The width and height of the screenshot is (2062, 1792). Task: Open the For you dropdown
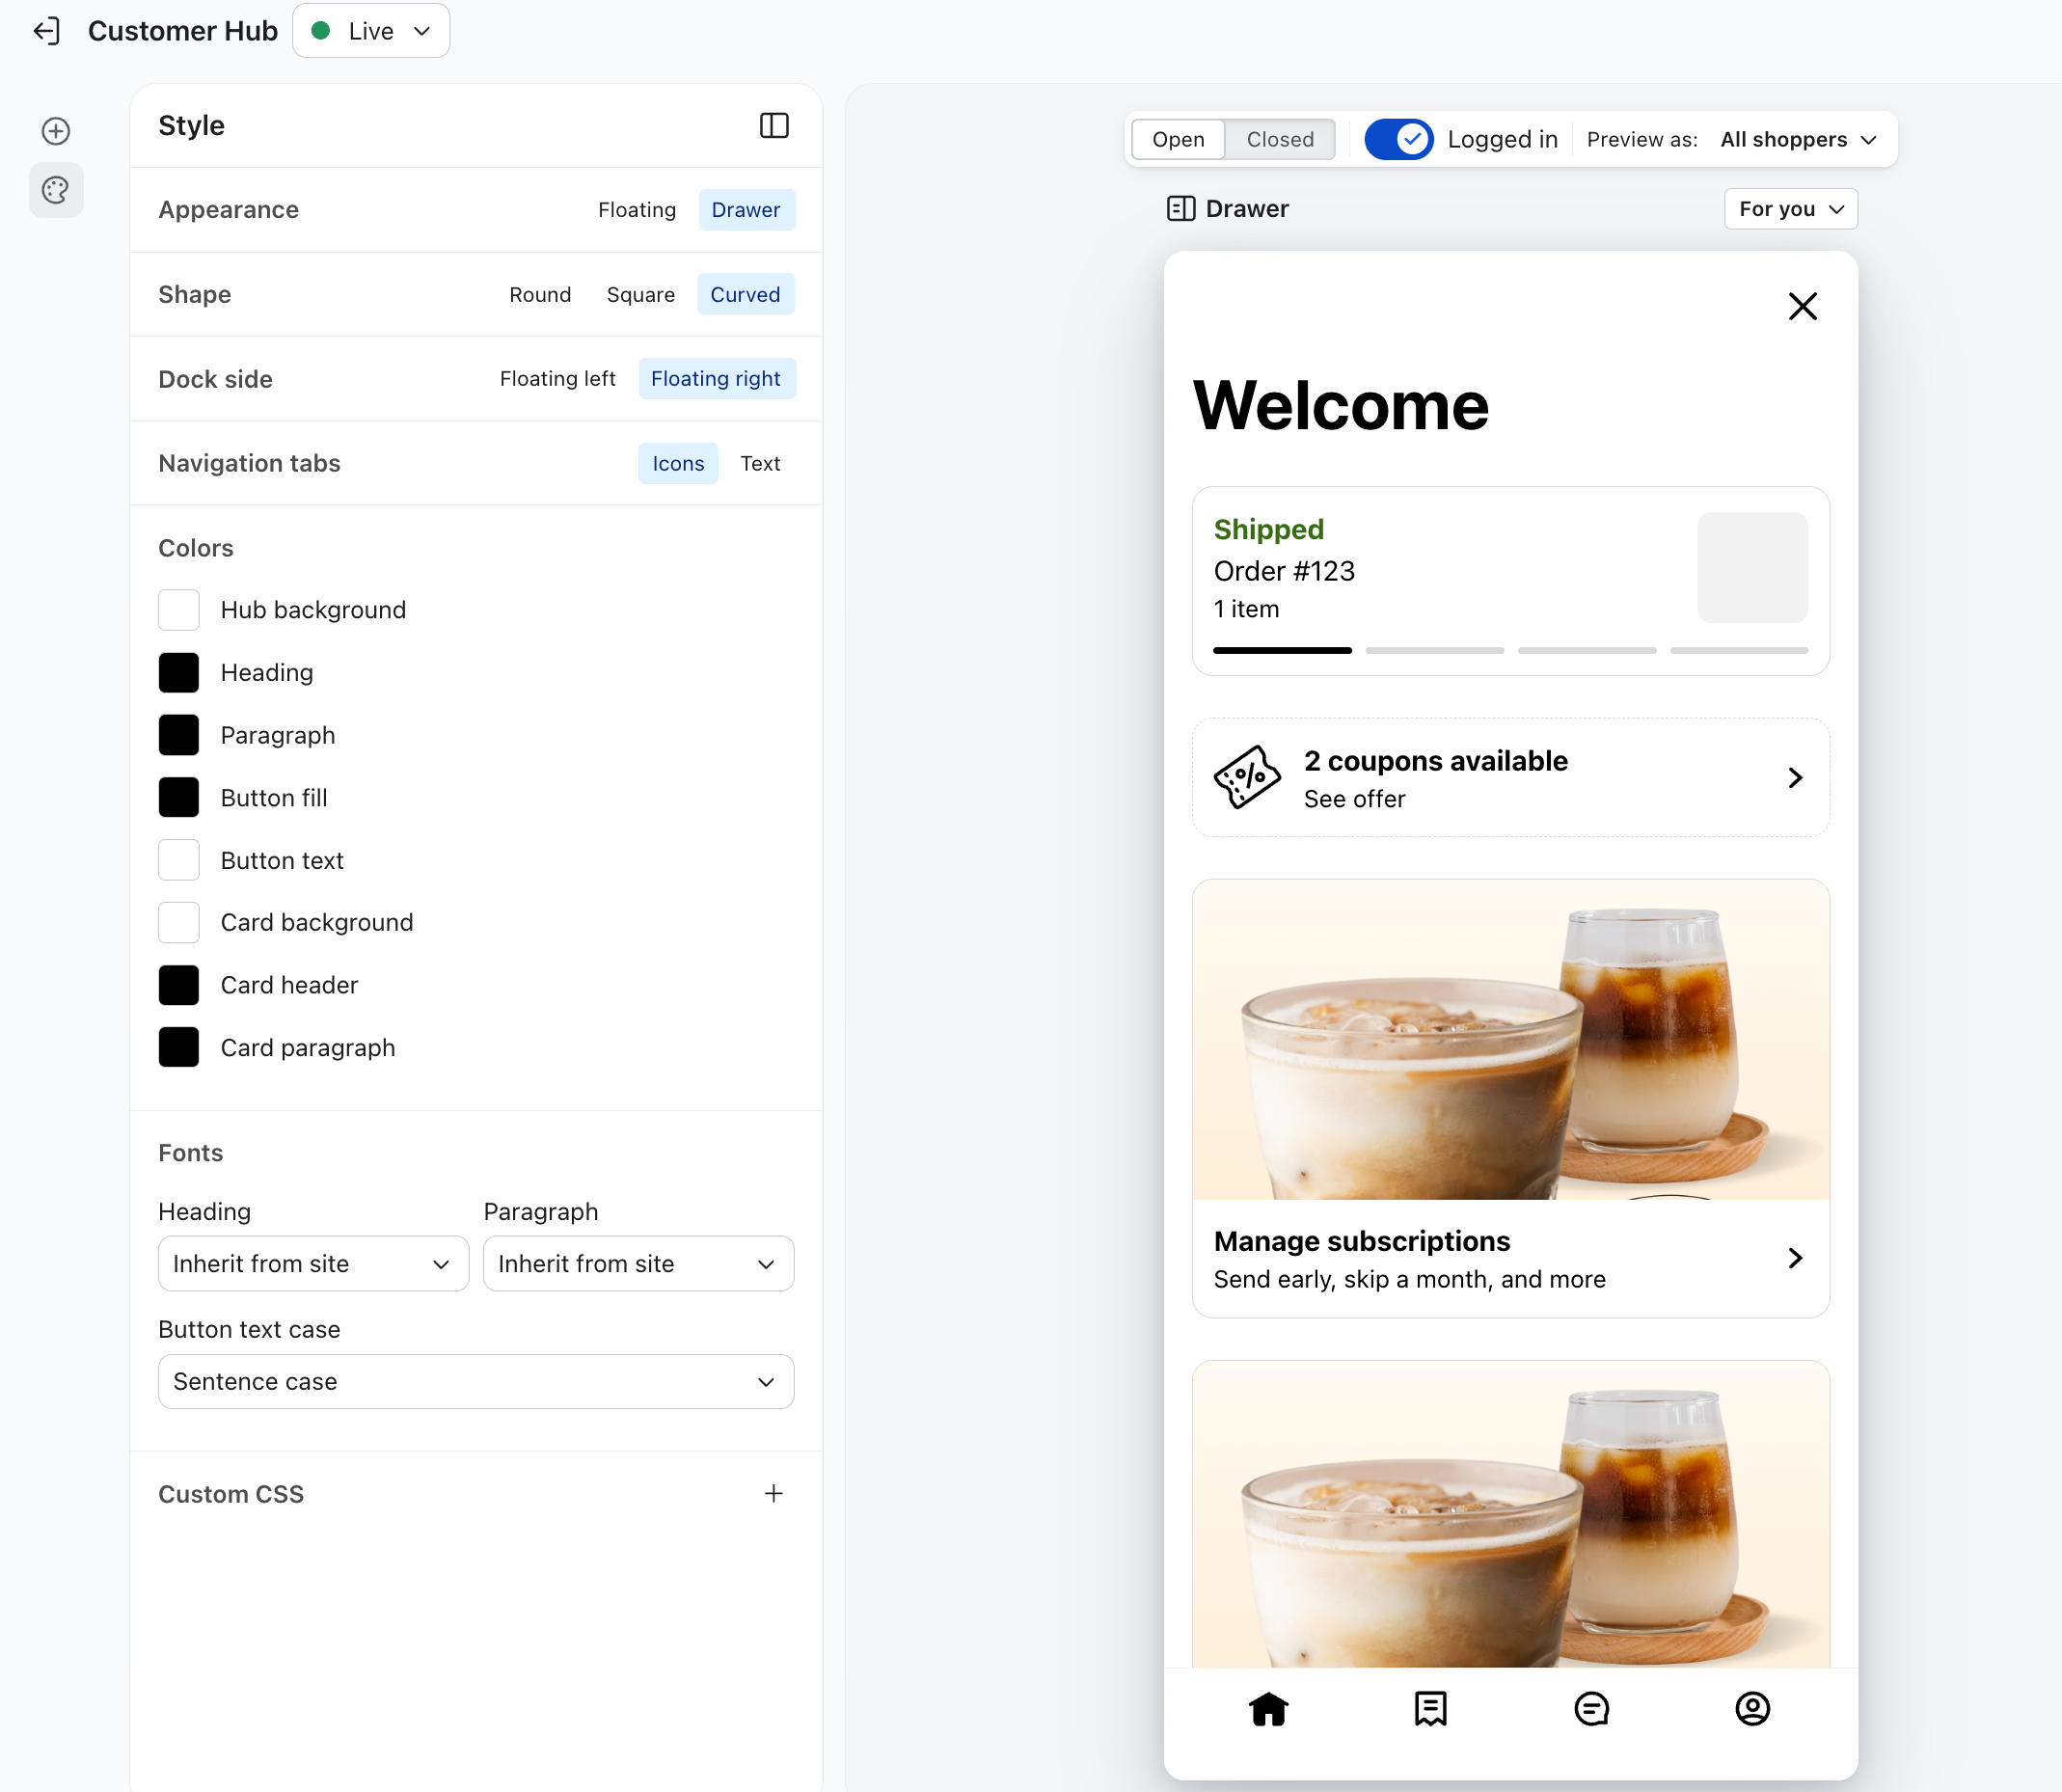pos(1790,209)
